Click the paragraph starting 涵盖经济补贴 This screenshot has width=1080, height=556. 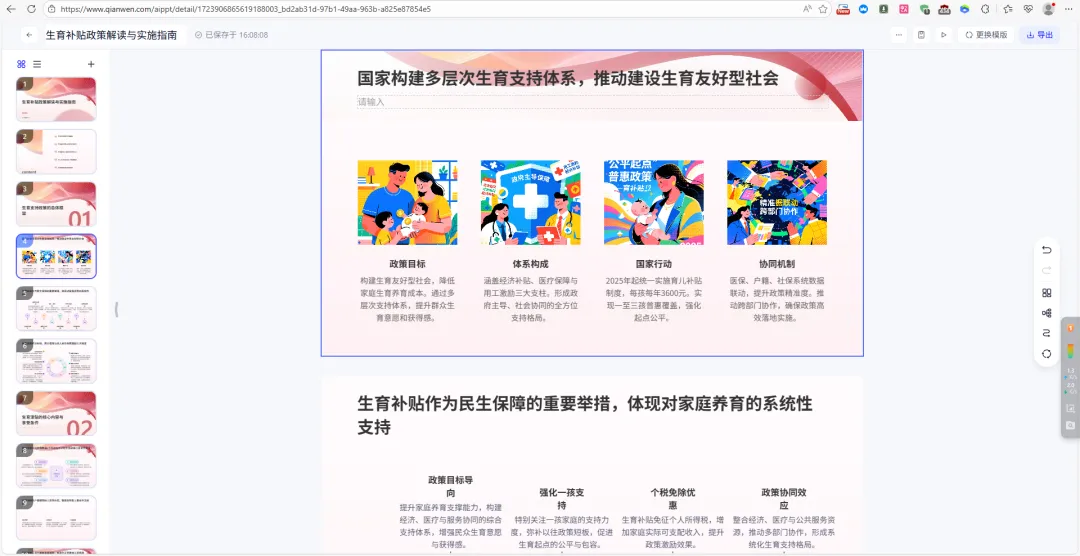point(530,300)
